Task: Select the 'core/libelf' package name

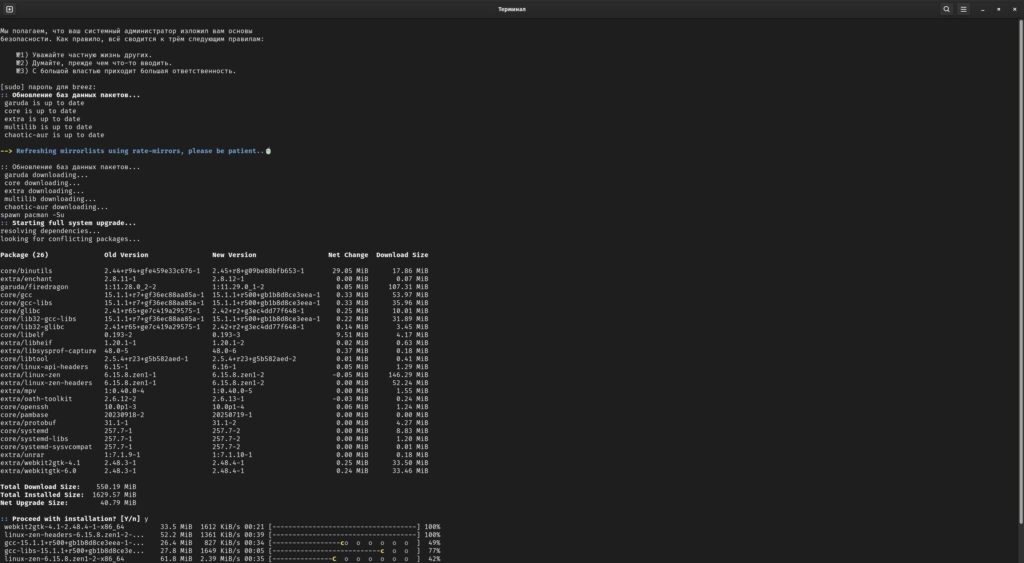Action: [22, 335]
